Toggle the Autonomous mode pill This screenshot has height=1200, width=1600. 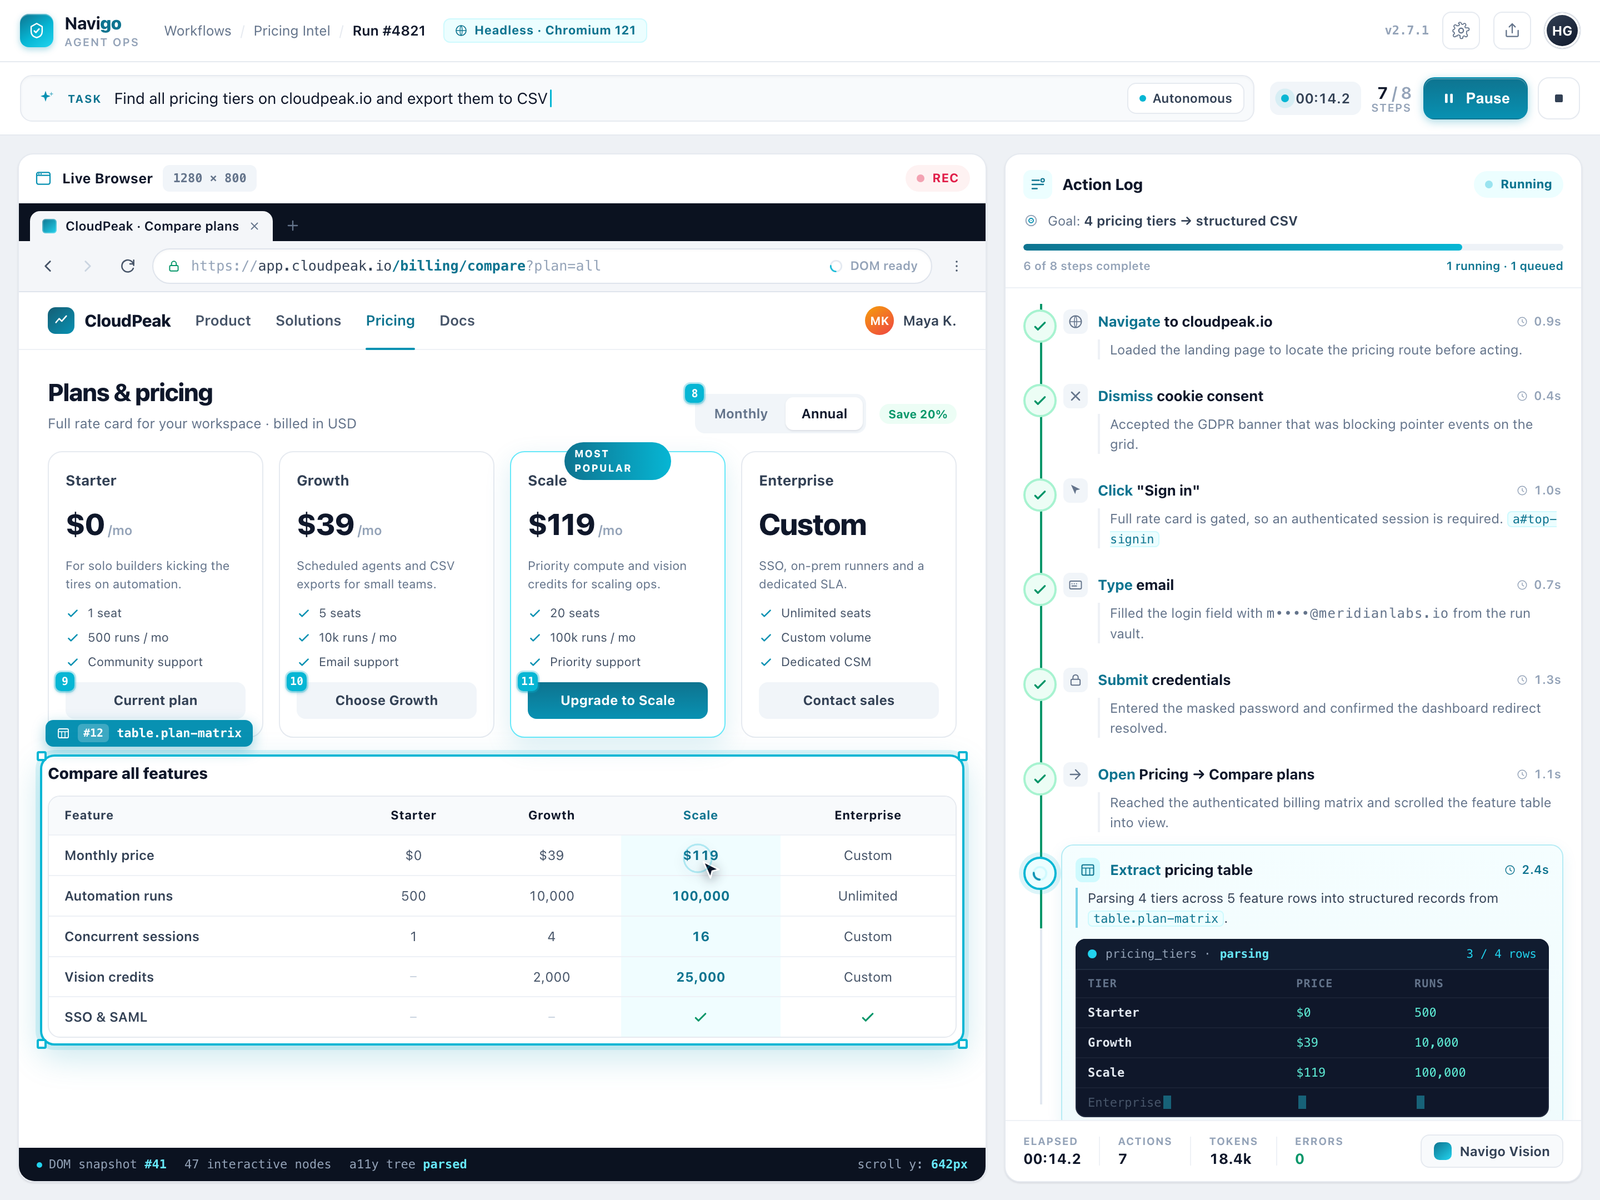pos(1186,98)
